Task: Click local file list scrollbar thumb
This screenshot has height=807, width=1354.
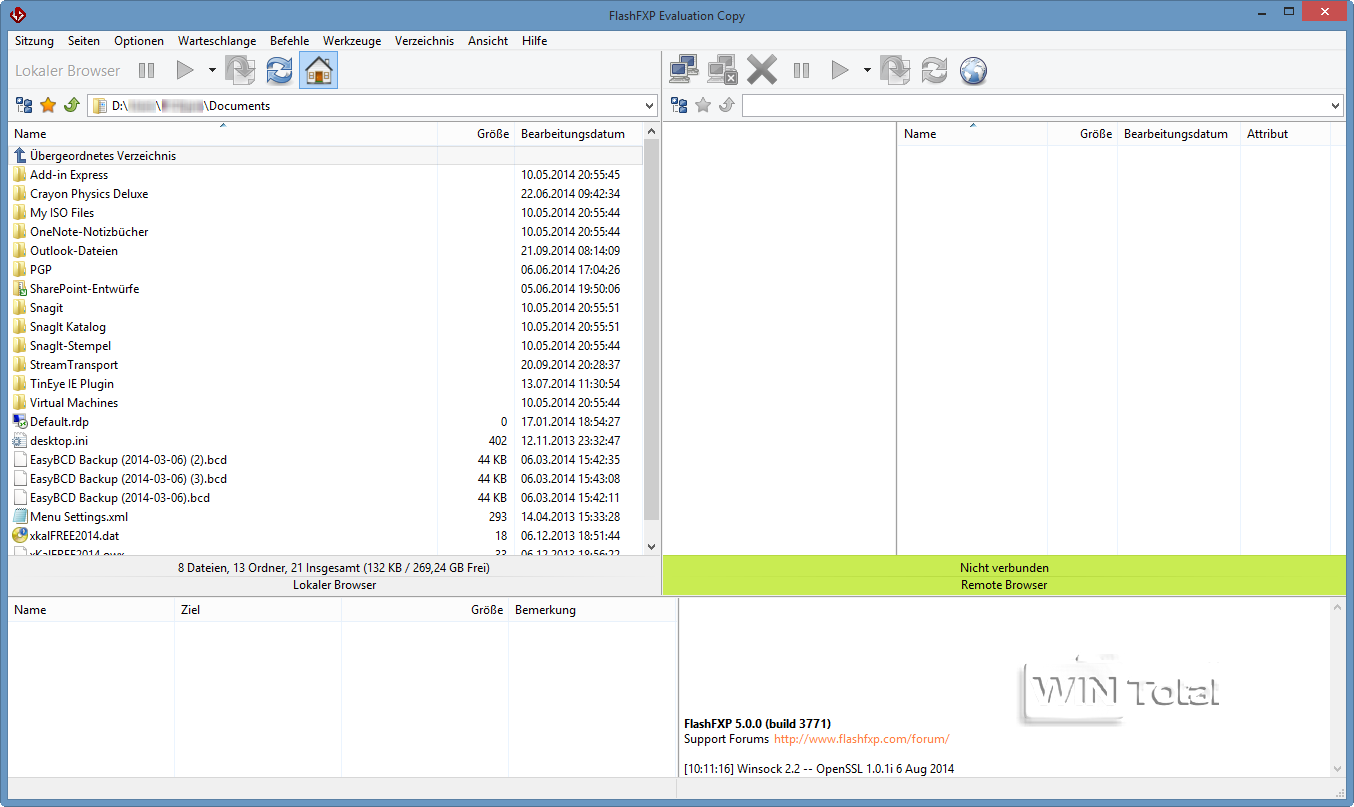Action: 652,330
